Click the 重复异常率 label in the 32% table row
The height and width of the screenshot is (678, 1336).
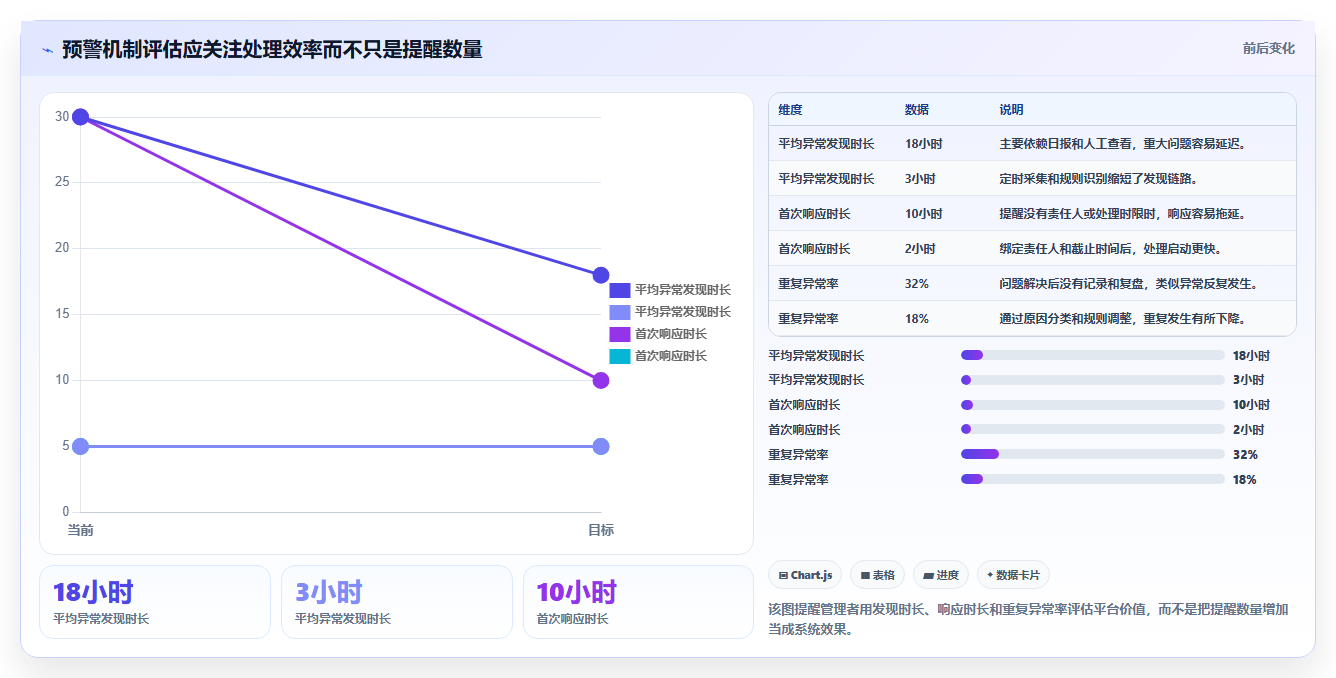pos(808,284)
